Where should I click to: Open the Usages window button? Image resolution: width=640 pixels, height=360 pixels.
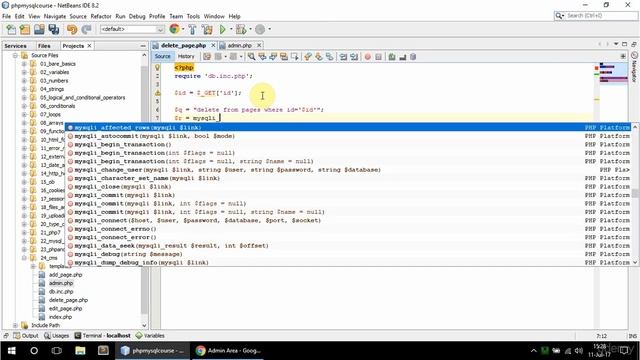[x=56, y=336]
